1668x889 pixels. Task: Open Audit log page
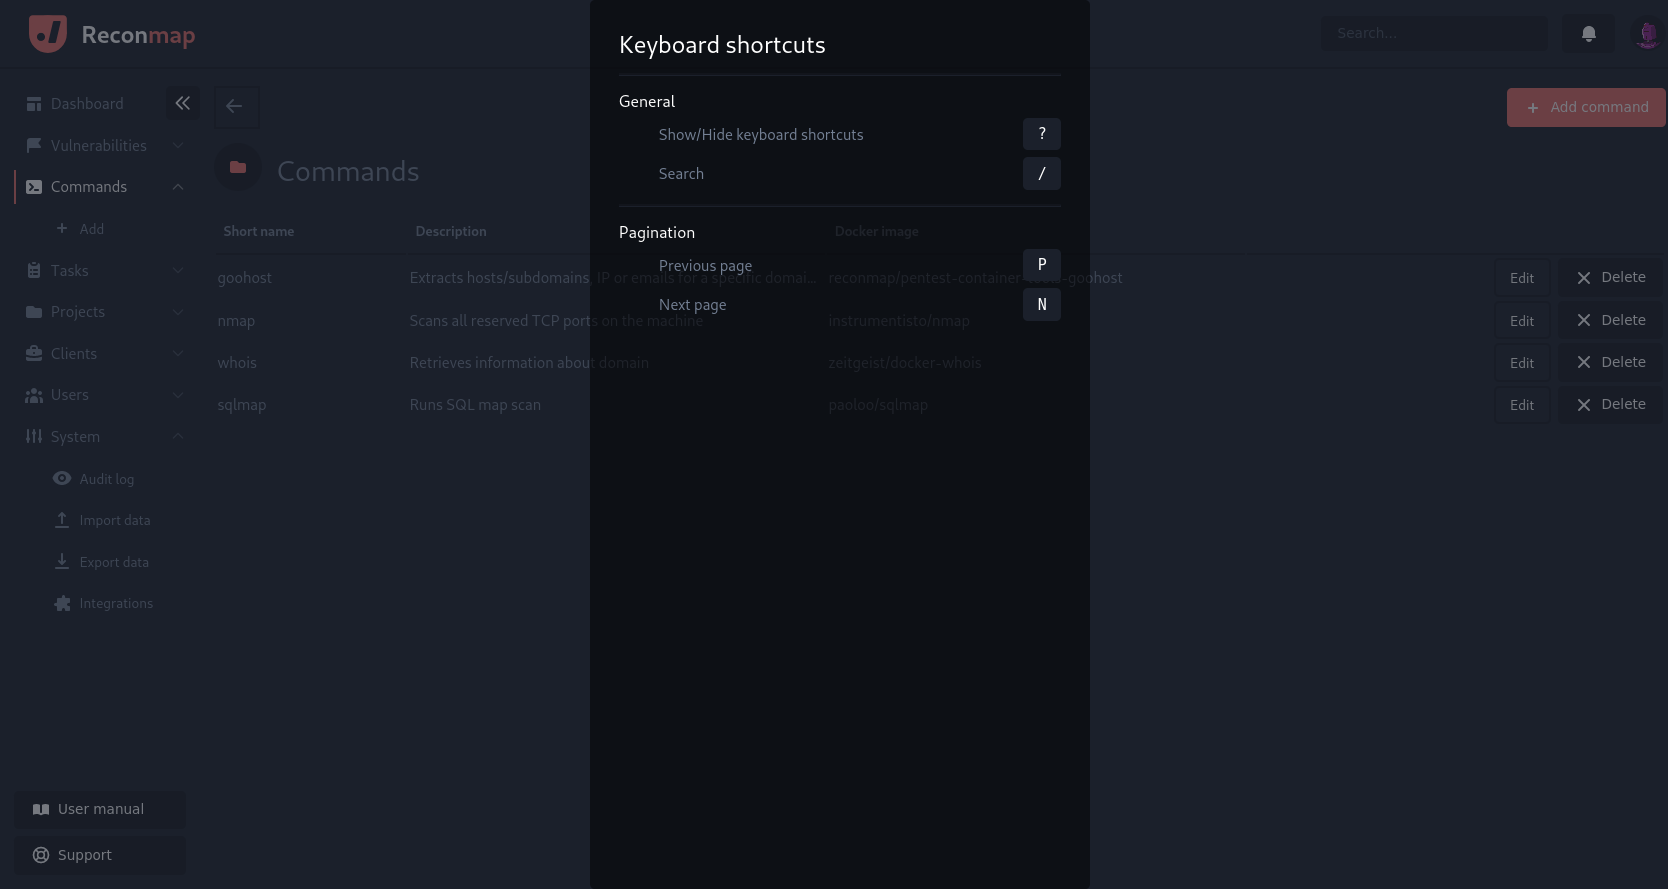[x=107, y=479]
